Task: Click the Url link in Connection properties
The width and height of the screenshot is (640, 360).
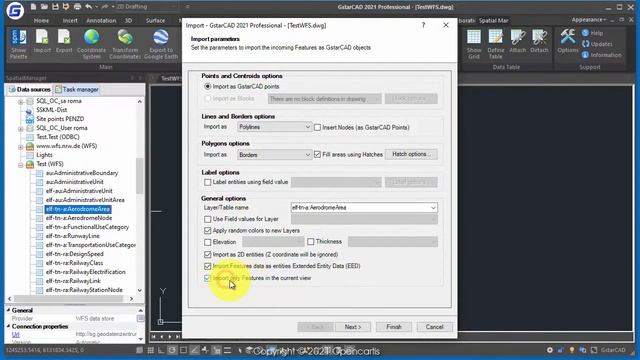Action: (x=16, y=335)
